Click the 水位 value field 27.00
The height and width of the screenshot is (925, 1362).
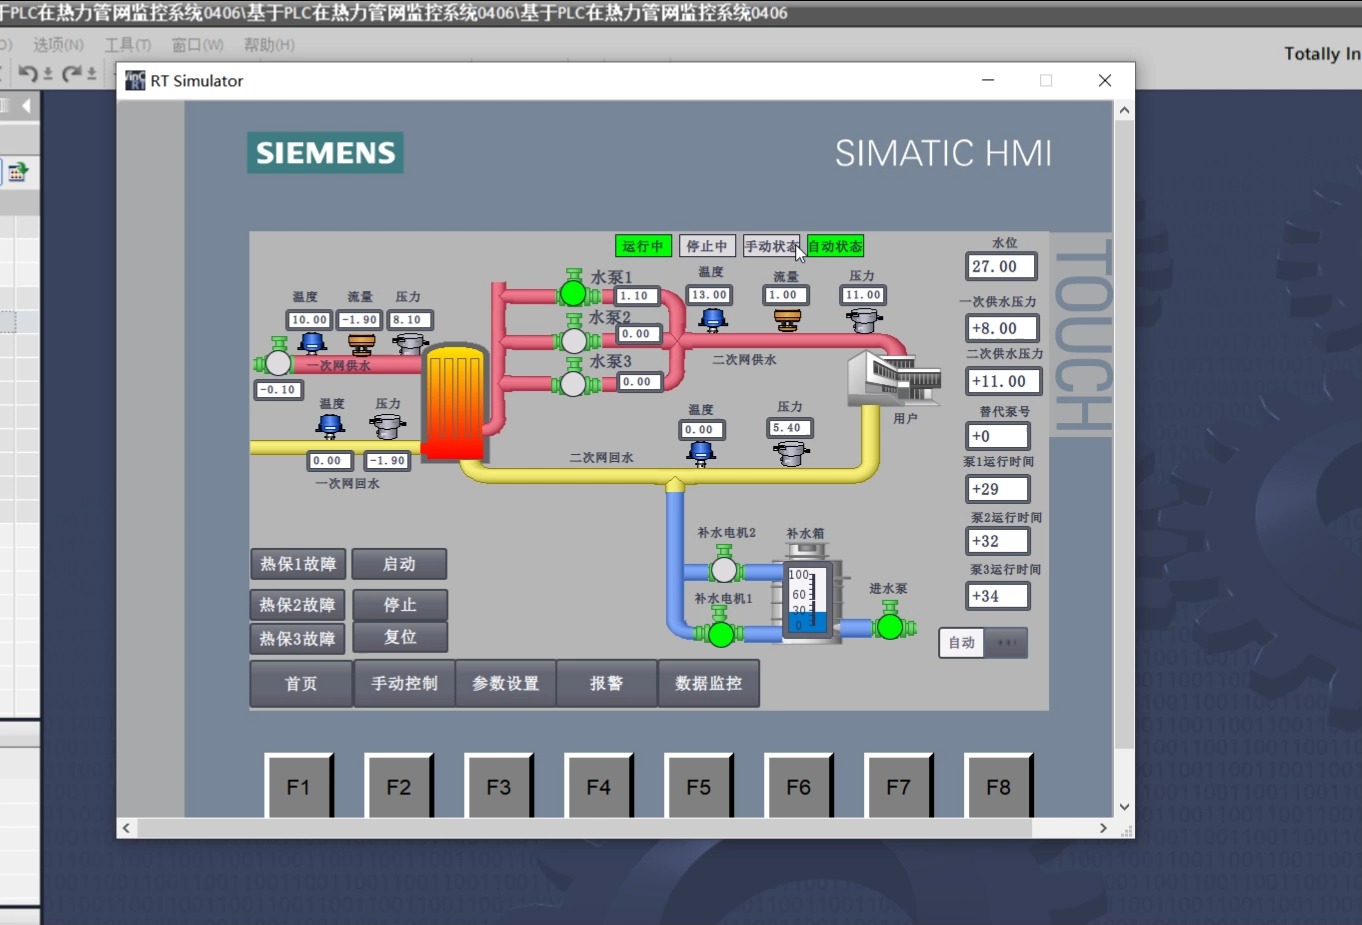coord(1001,267)
